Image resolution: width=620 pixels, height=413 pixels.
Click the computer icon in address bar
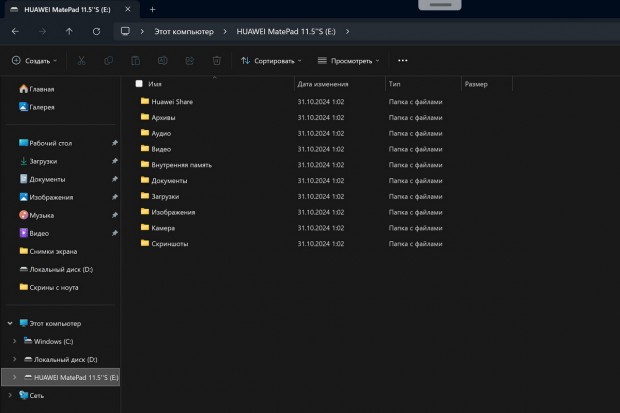pyautogui.click(x=125, y=31)
